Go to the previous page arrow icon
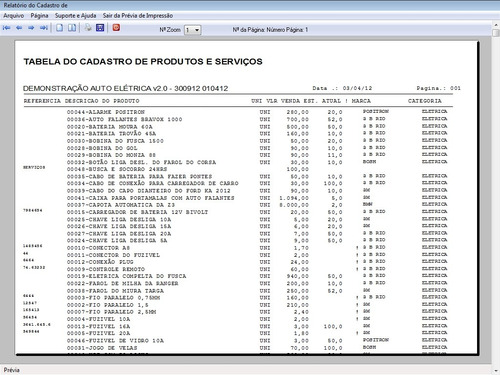 click(19, 28)
